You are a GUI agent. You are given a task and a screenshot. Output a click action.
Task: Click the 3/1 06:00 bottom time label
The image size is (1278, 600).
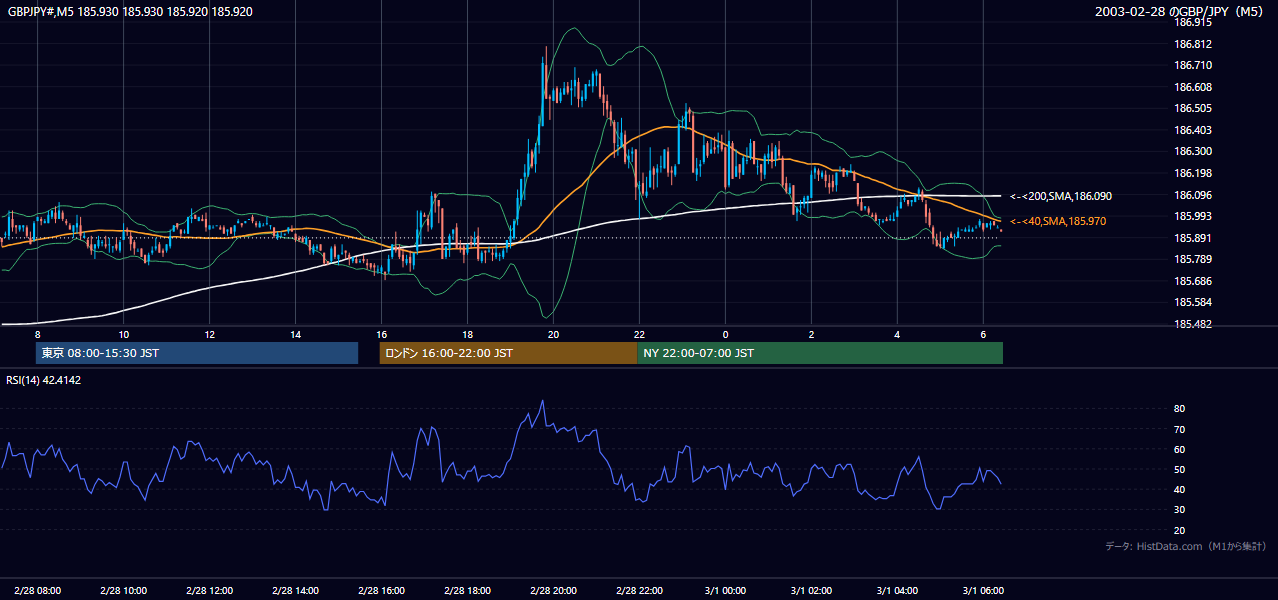983,591
